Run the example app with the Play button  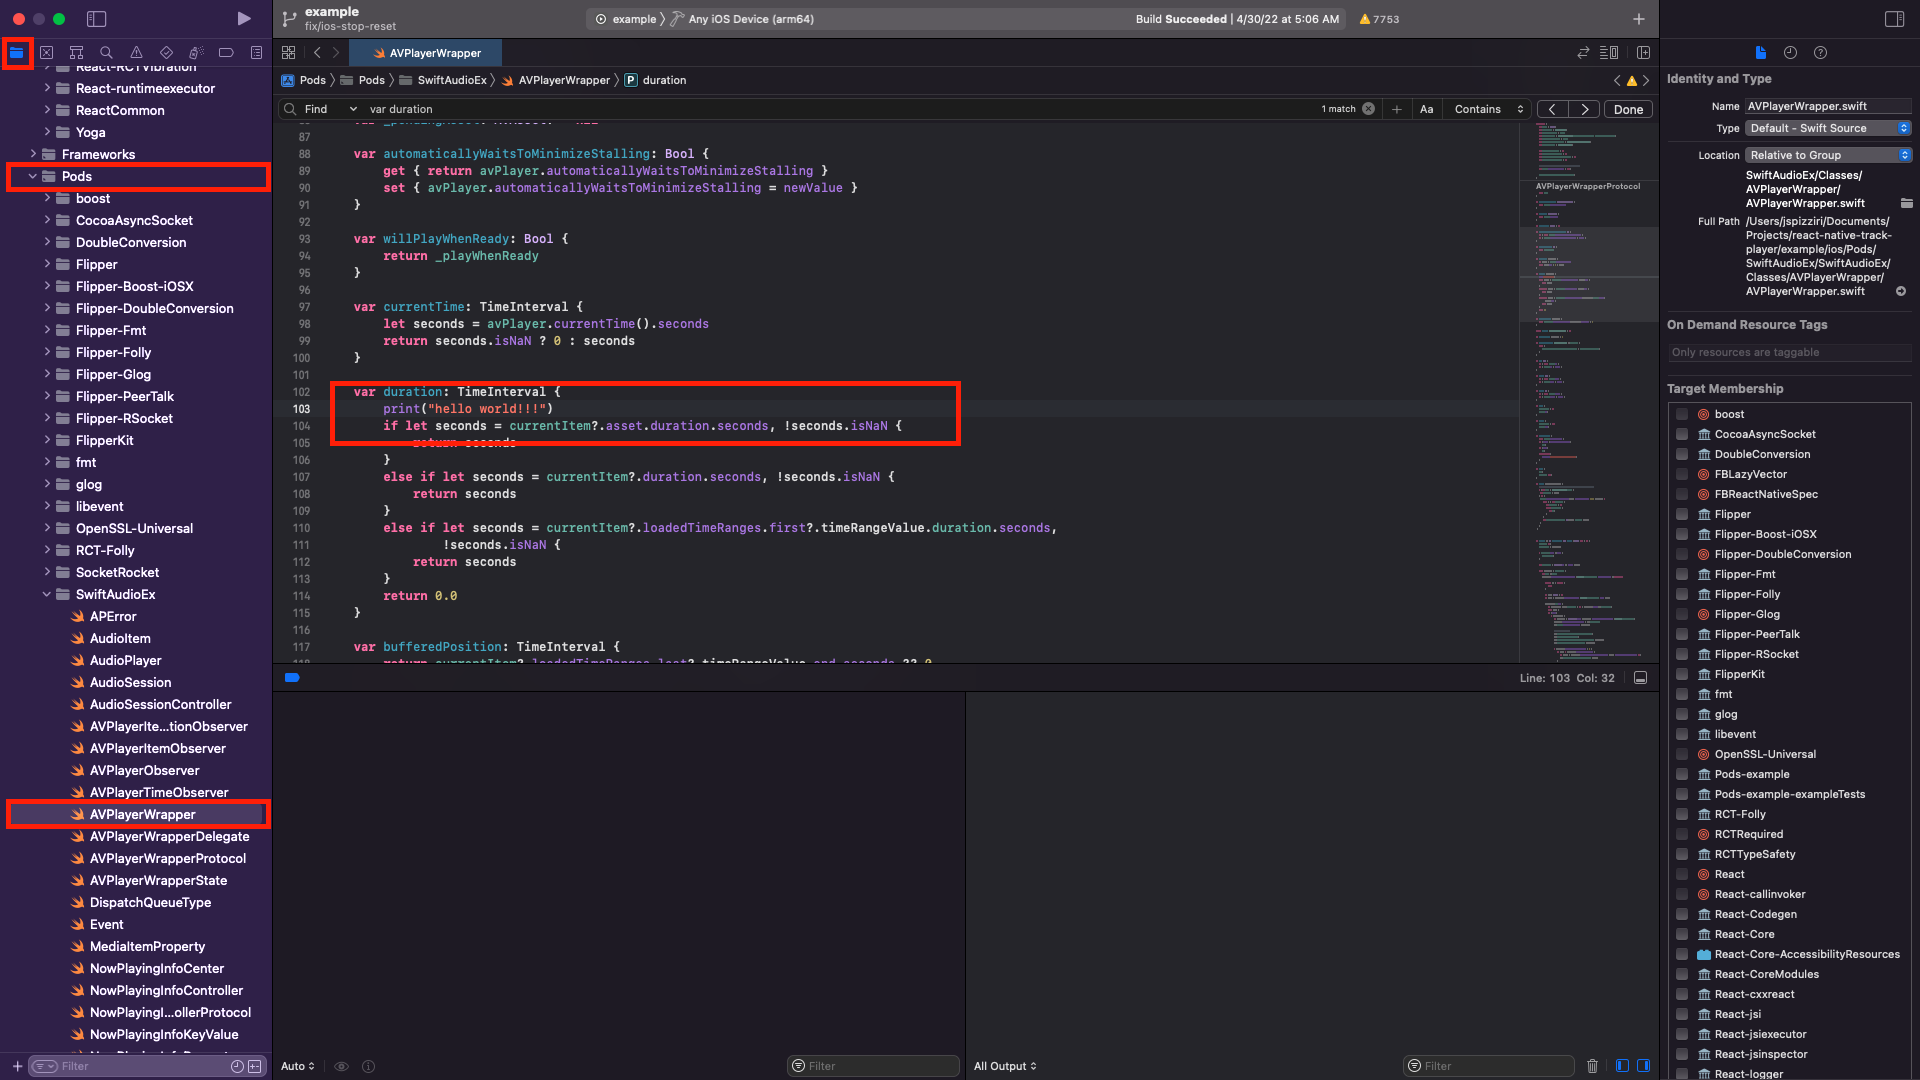[243, 18]
